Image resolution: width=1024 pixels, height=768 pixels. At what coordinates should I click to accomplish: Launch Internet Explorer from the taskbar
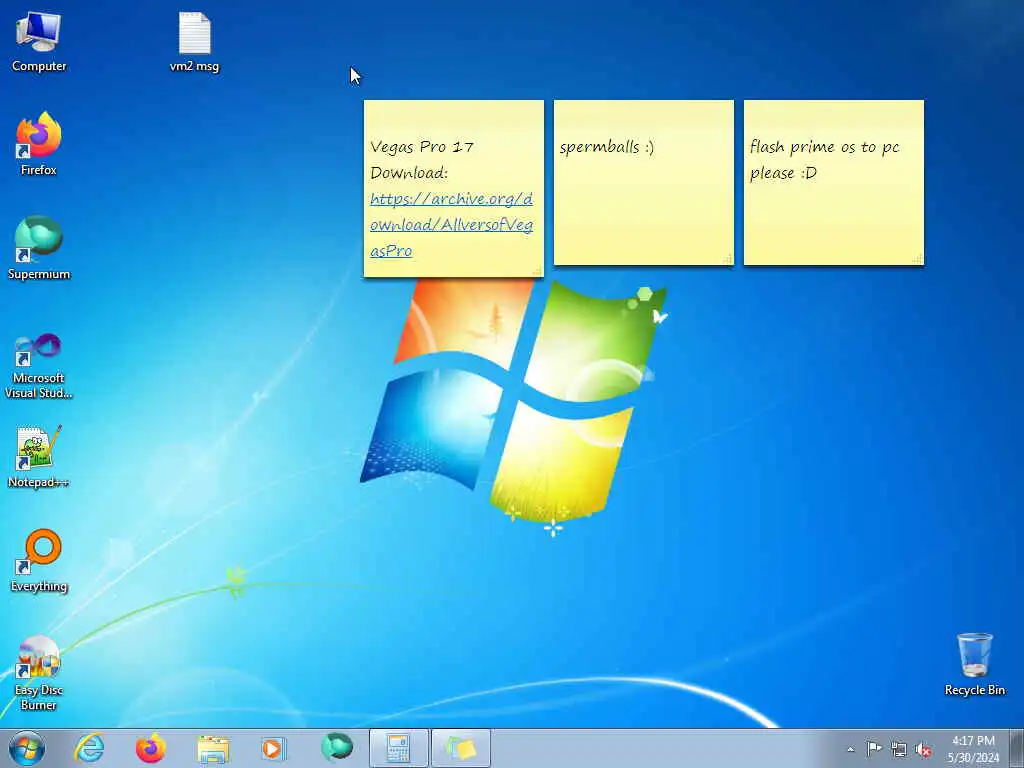point(89,748)
